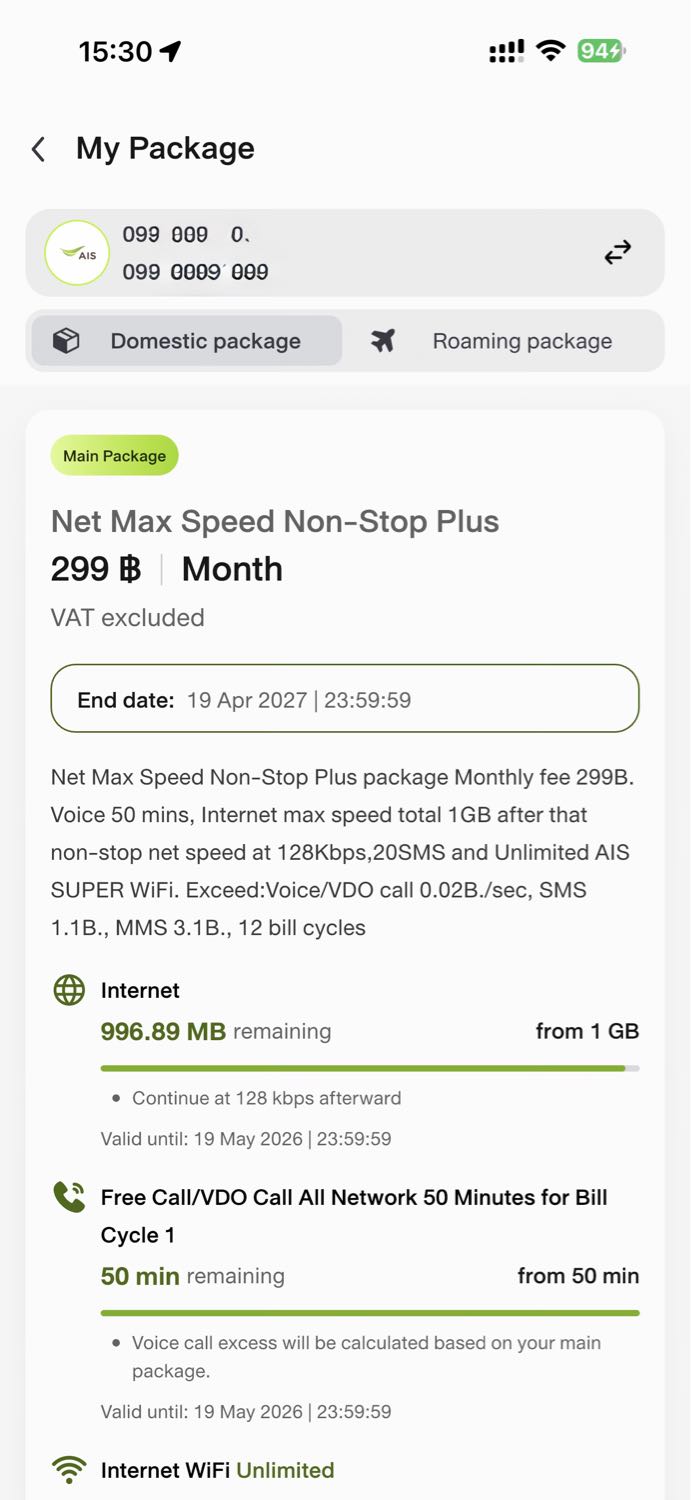
Task: Switch to the Roaming package tab
Action: coord(503,341)
